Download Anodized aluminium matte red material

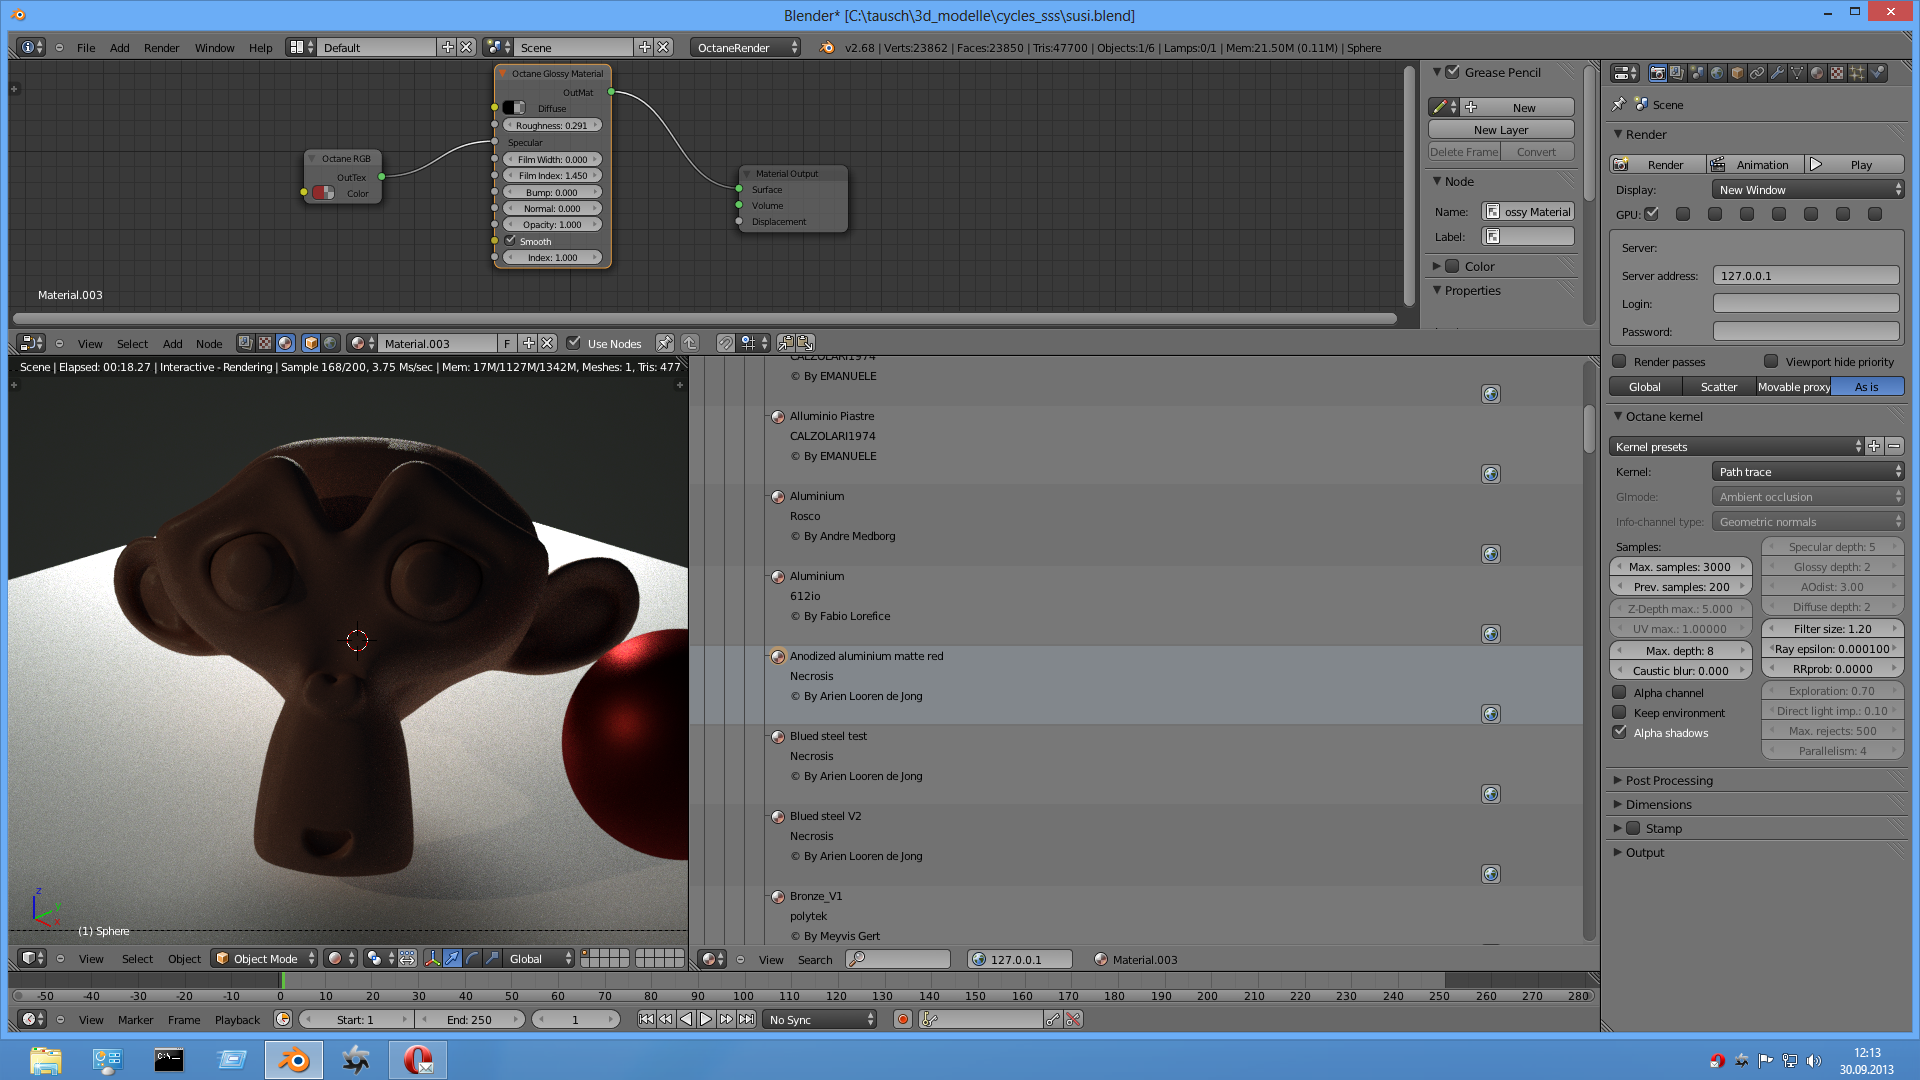(x=1490, y=714)
